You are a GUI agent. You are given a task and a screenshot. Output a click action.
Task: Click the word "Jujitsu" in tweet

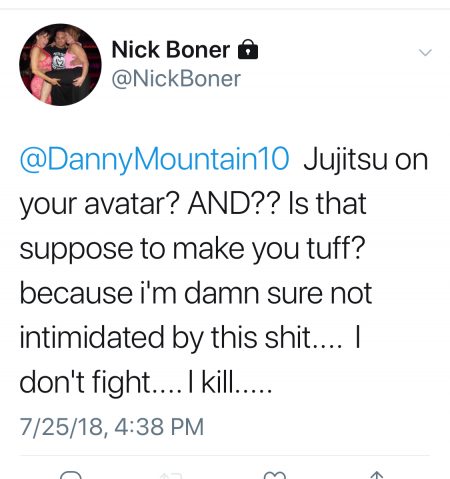[345, 161]
